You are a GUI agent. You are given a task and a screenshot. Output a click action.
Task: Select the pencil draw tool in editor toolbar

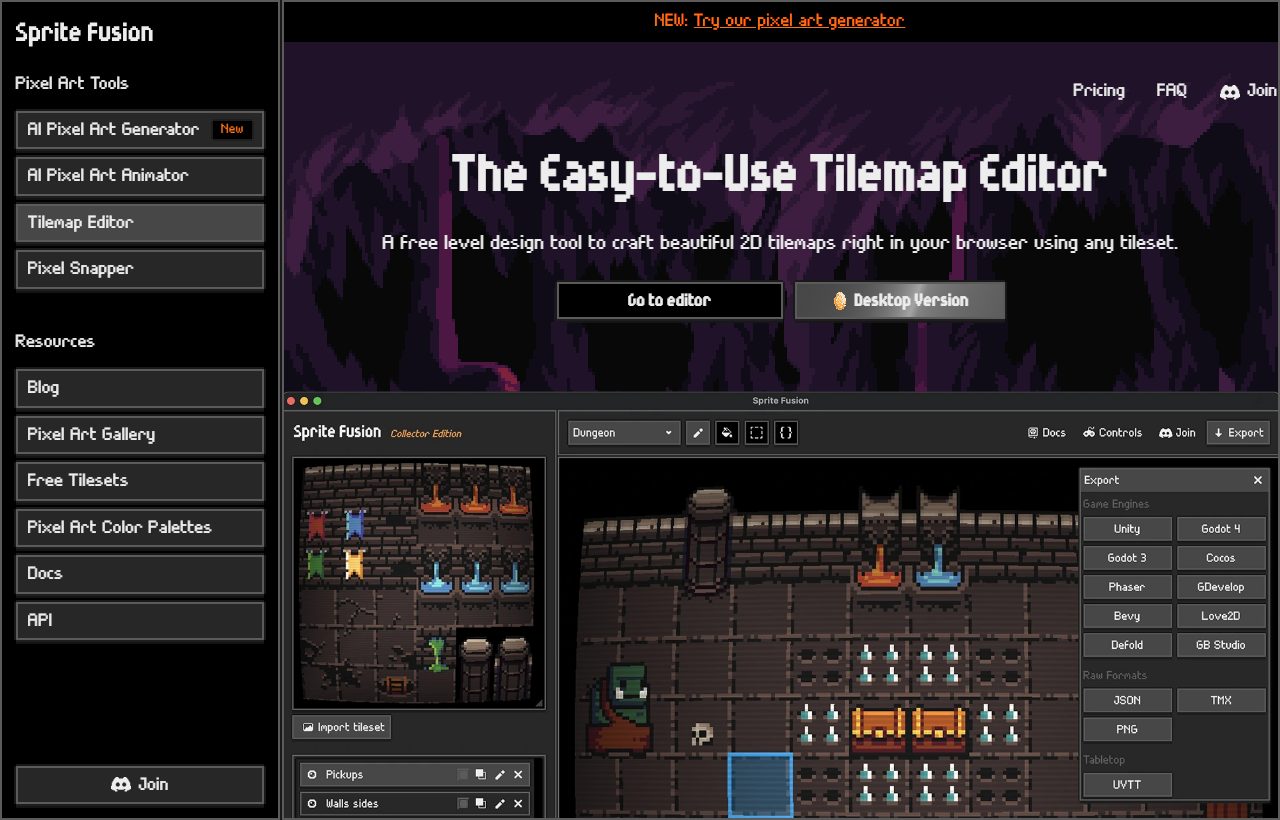(698, 433)
